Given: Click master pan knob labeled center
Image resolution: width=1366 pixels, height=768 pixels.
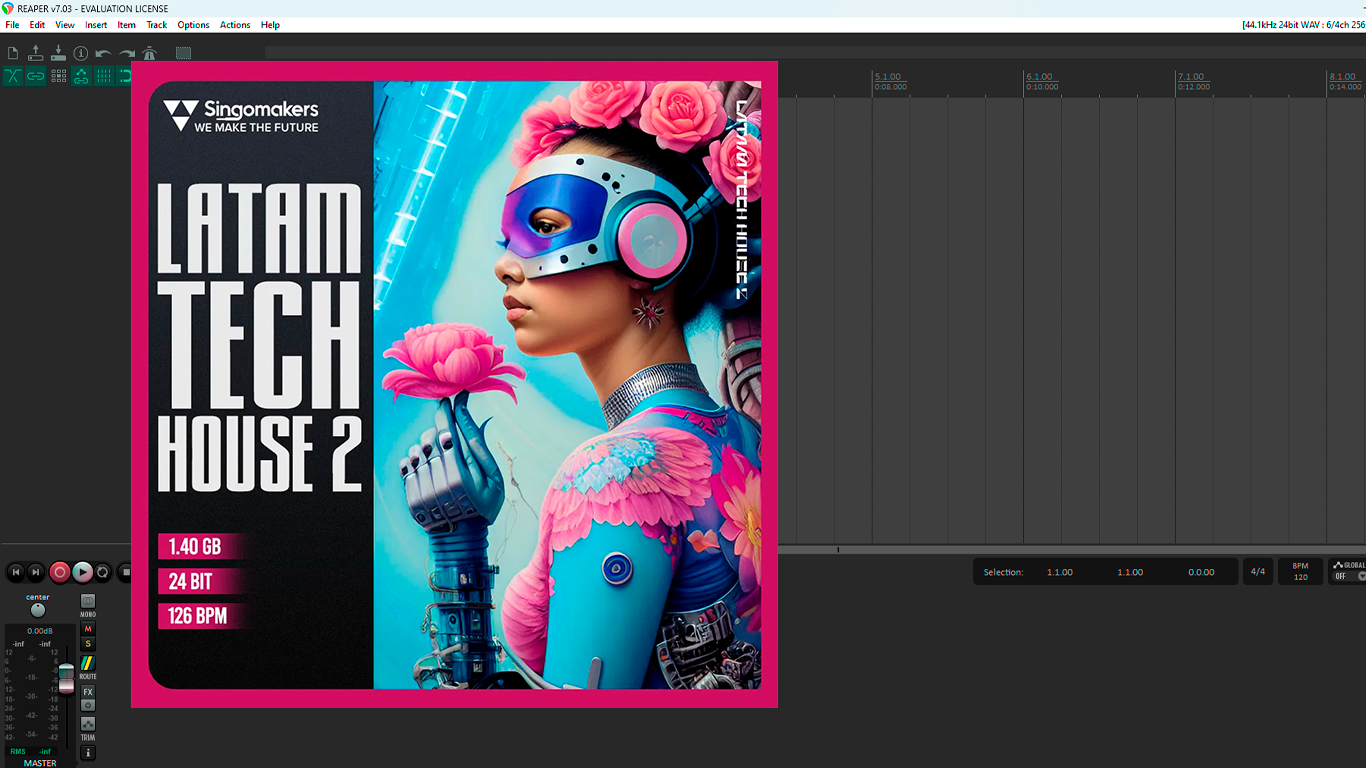Looking at the screenshot, I should click(38, 610).
